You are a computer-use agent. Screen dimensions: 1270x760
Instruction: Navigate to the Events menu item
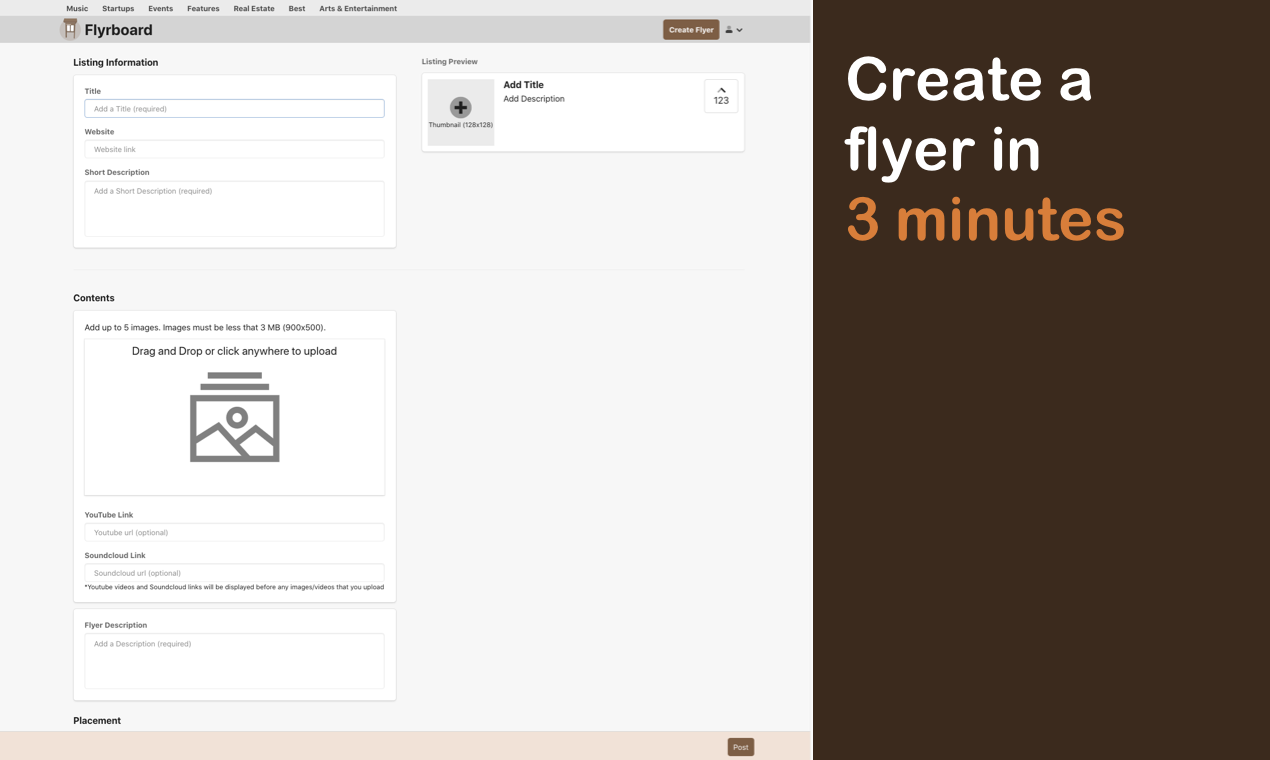click(x=160, y=8)
